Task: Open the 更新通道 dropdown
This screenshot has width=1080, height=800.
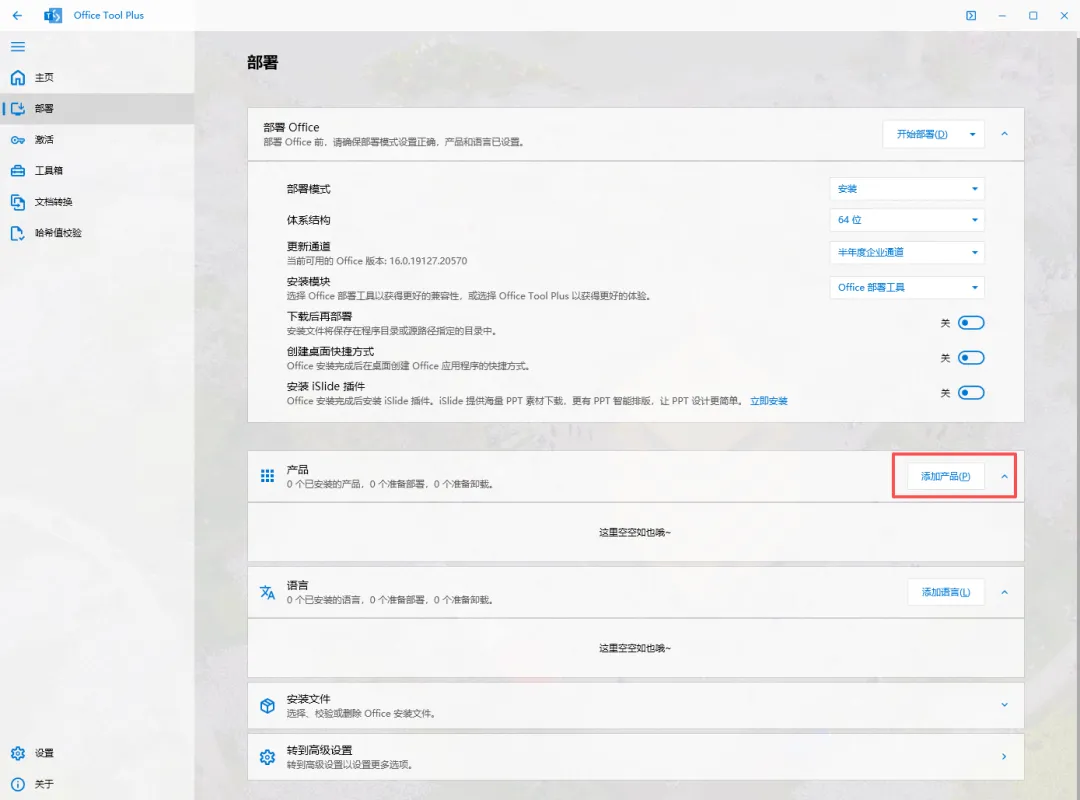Action: click(x=907, y=252)
